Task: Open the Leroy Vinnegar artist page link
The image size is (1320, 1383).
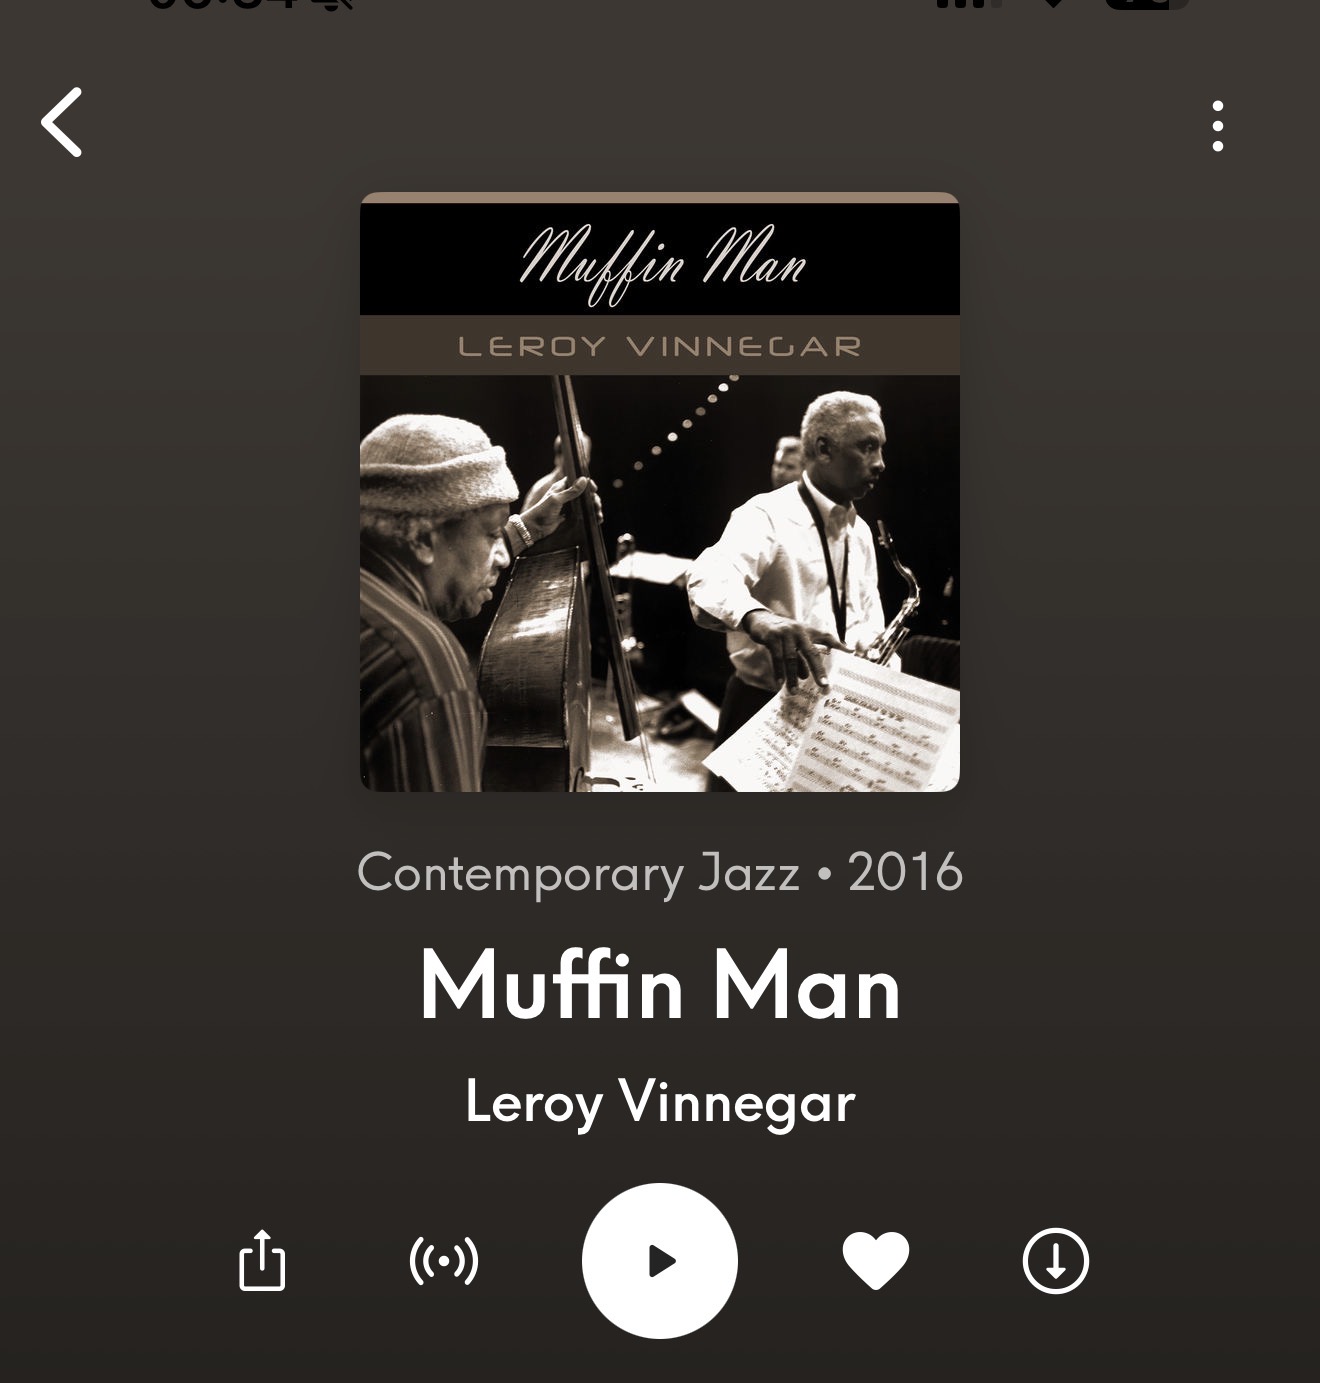Action: (x=660, y=1101)
